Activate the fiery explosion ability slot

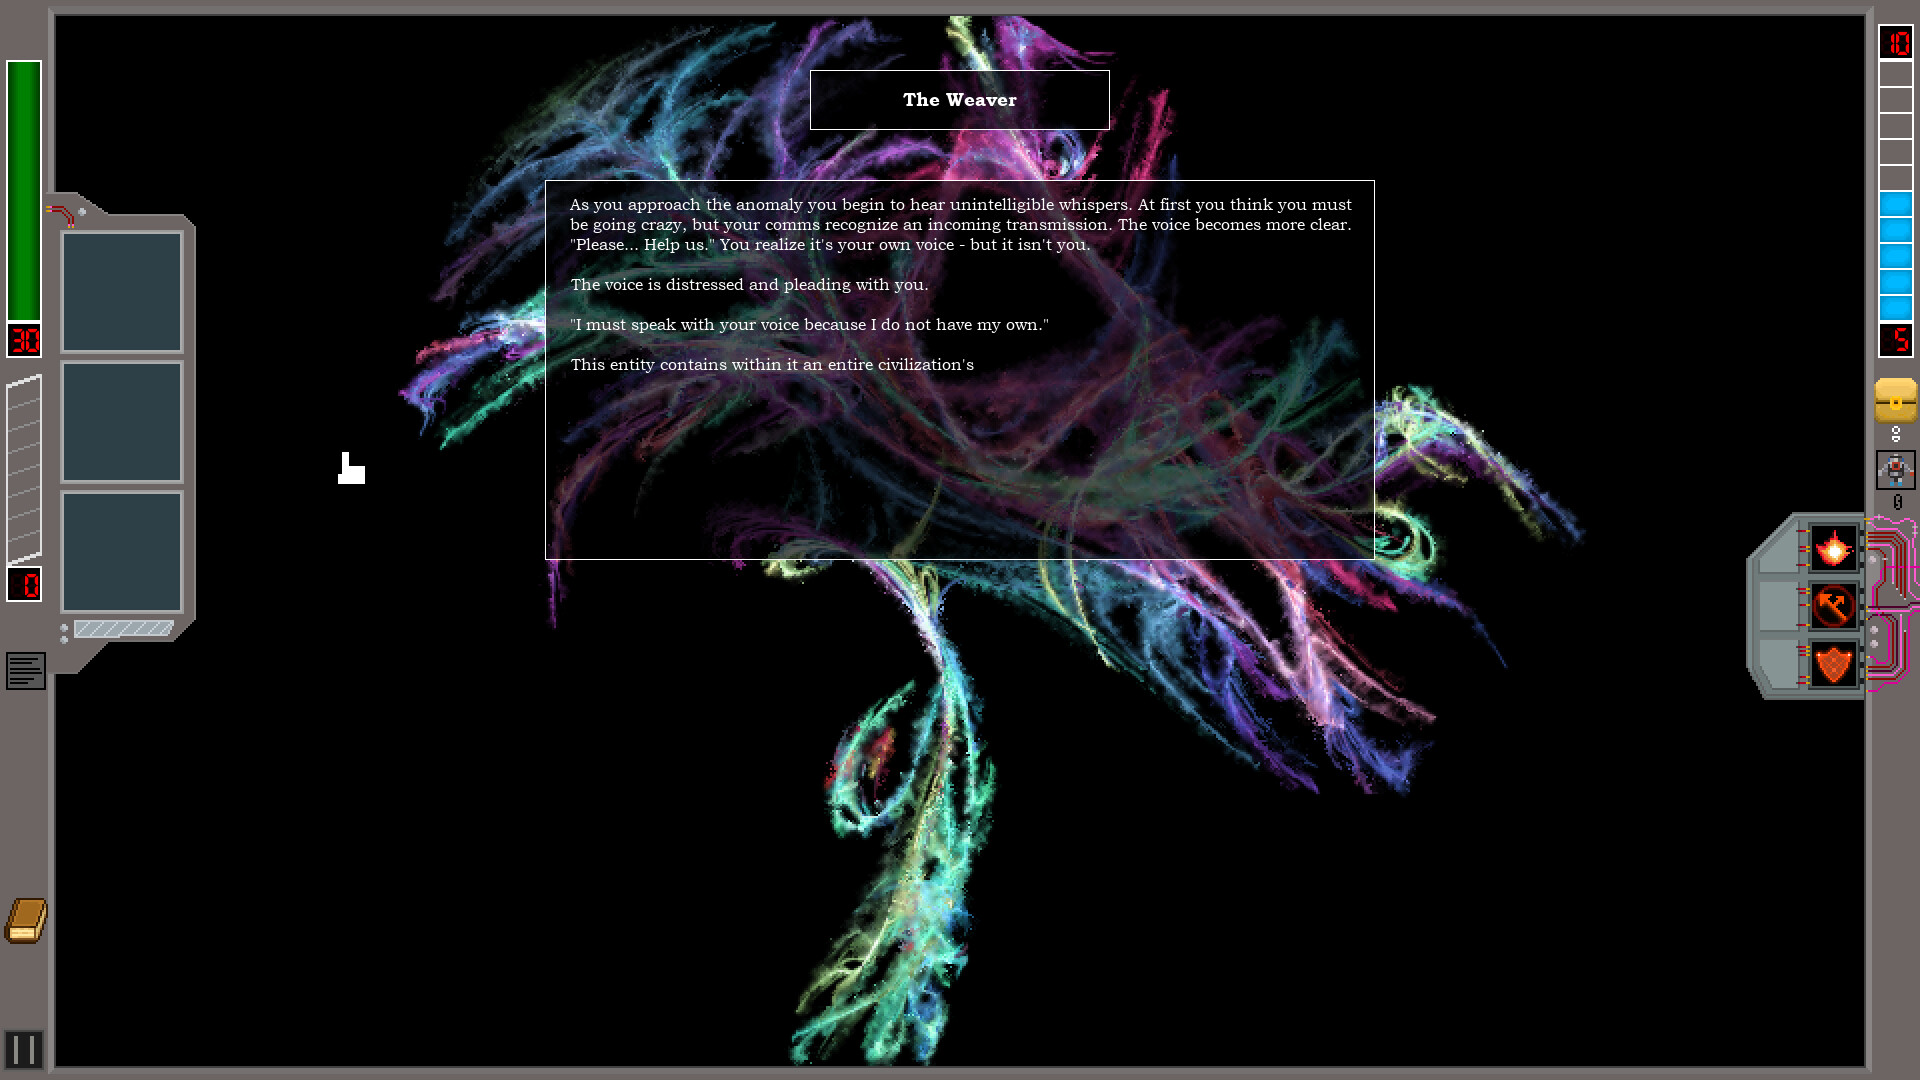point(1833,548)
